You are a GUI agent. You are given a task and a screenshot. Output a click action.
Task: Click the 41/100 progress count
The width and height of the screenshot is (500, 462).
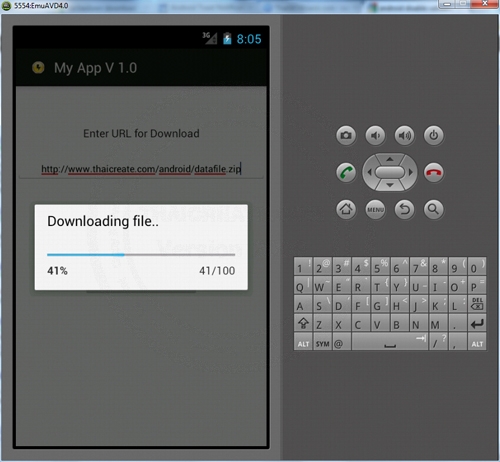tap(217, 271)
